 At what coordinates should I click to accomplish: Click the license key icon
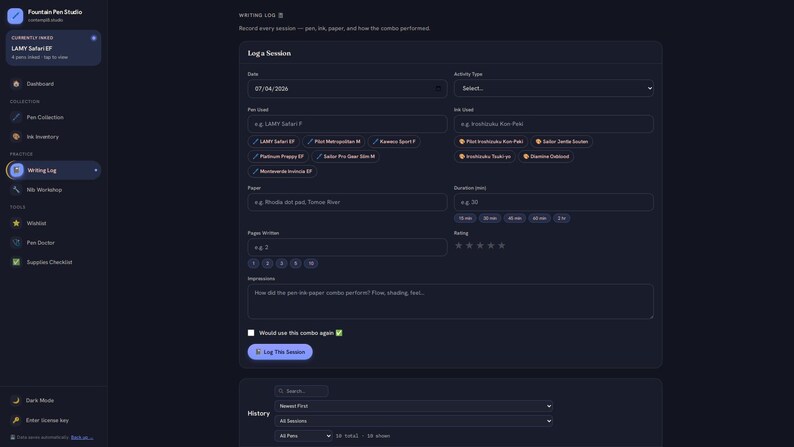click(x=16, y=420)
